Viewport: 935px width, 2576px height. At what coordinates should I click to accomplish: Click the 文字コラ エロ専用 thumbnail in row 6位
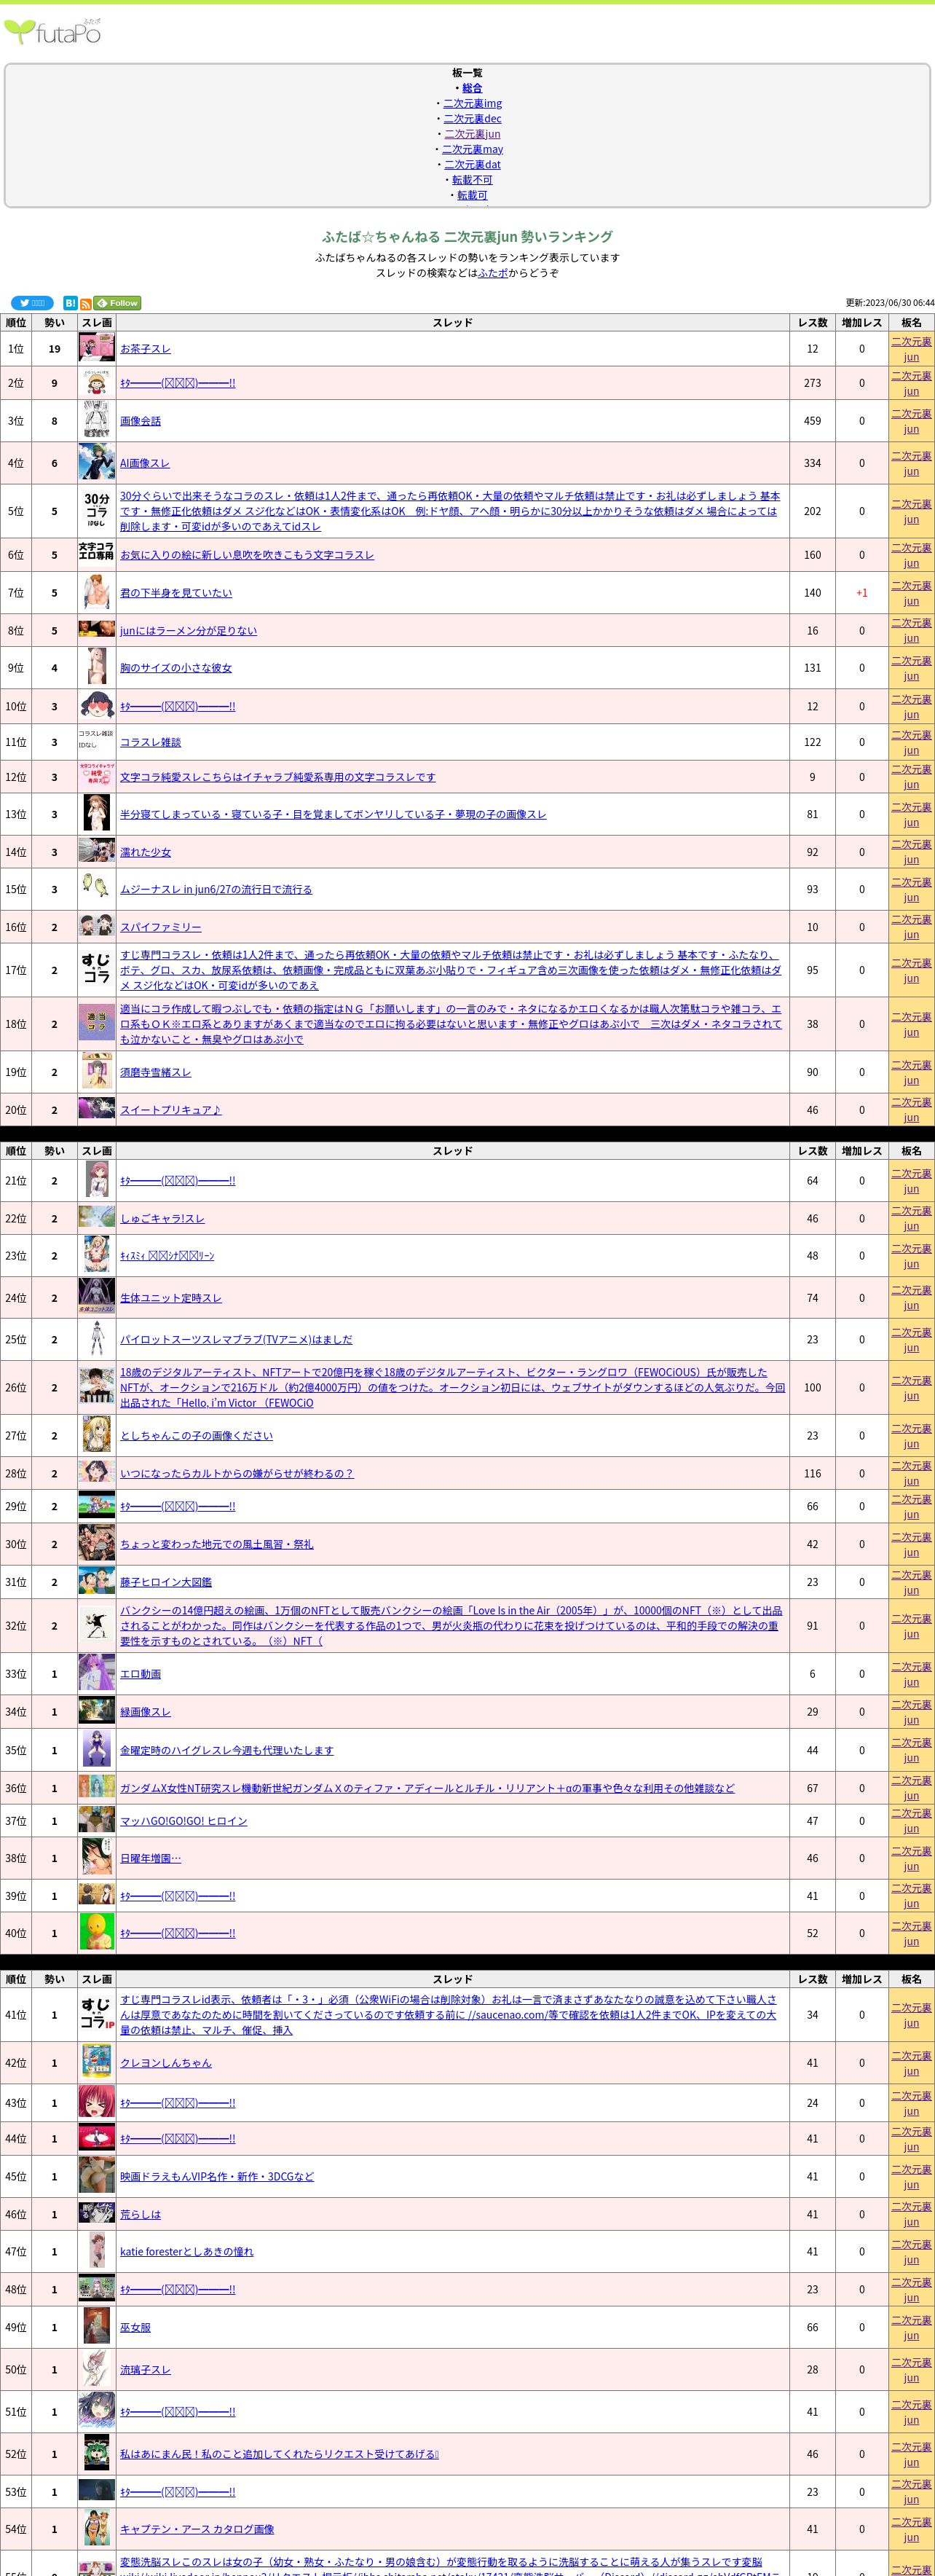pos(97,554)
